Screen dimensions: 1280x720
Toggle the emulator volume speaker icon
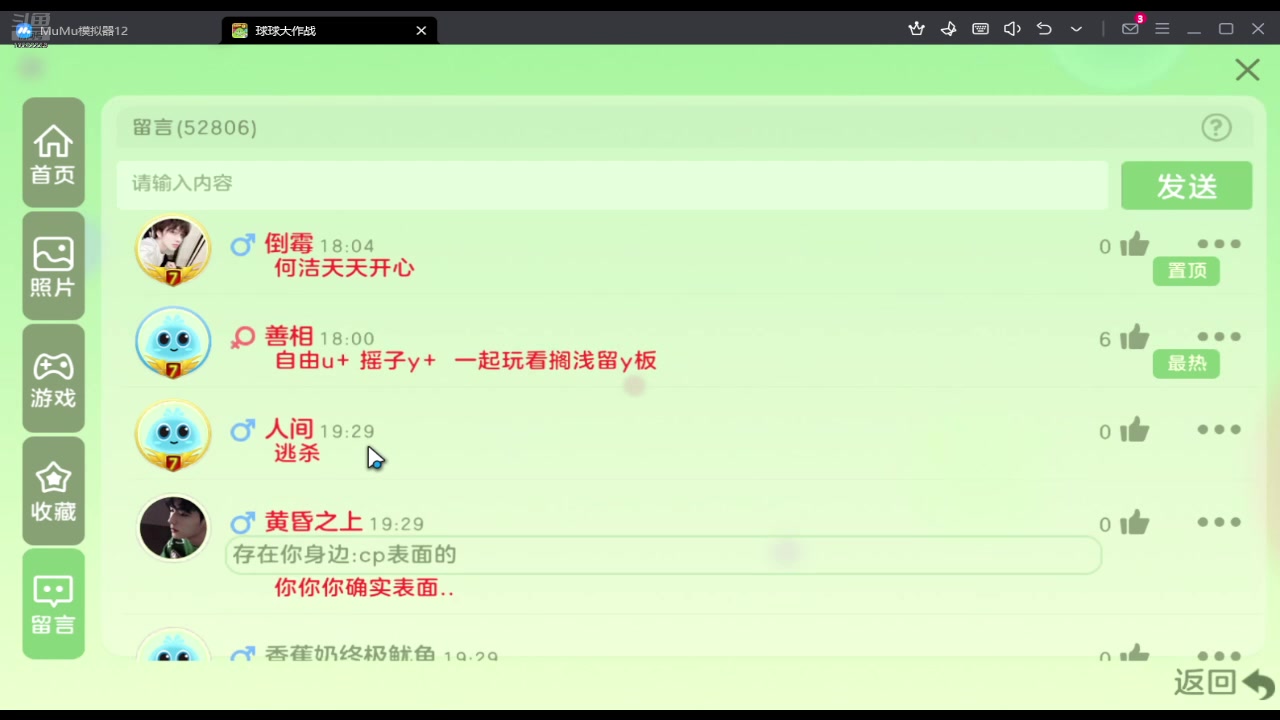(x=1012, y=29)
